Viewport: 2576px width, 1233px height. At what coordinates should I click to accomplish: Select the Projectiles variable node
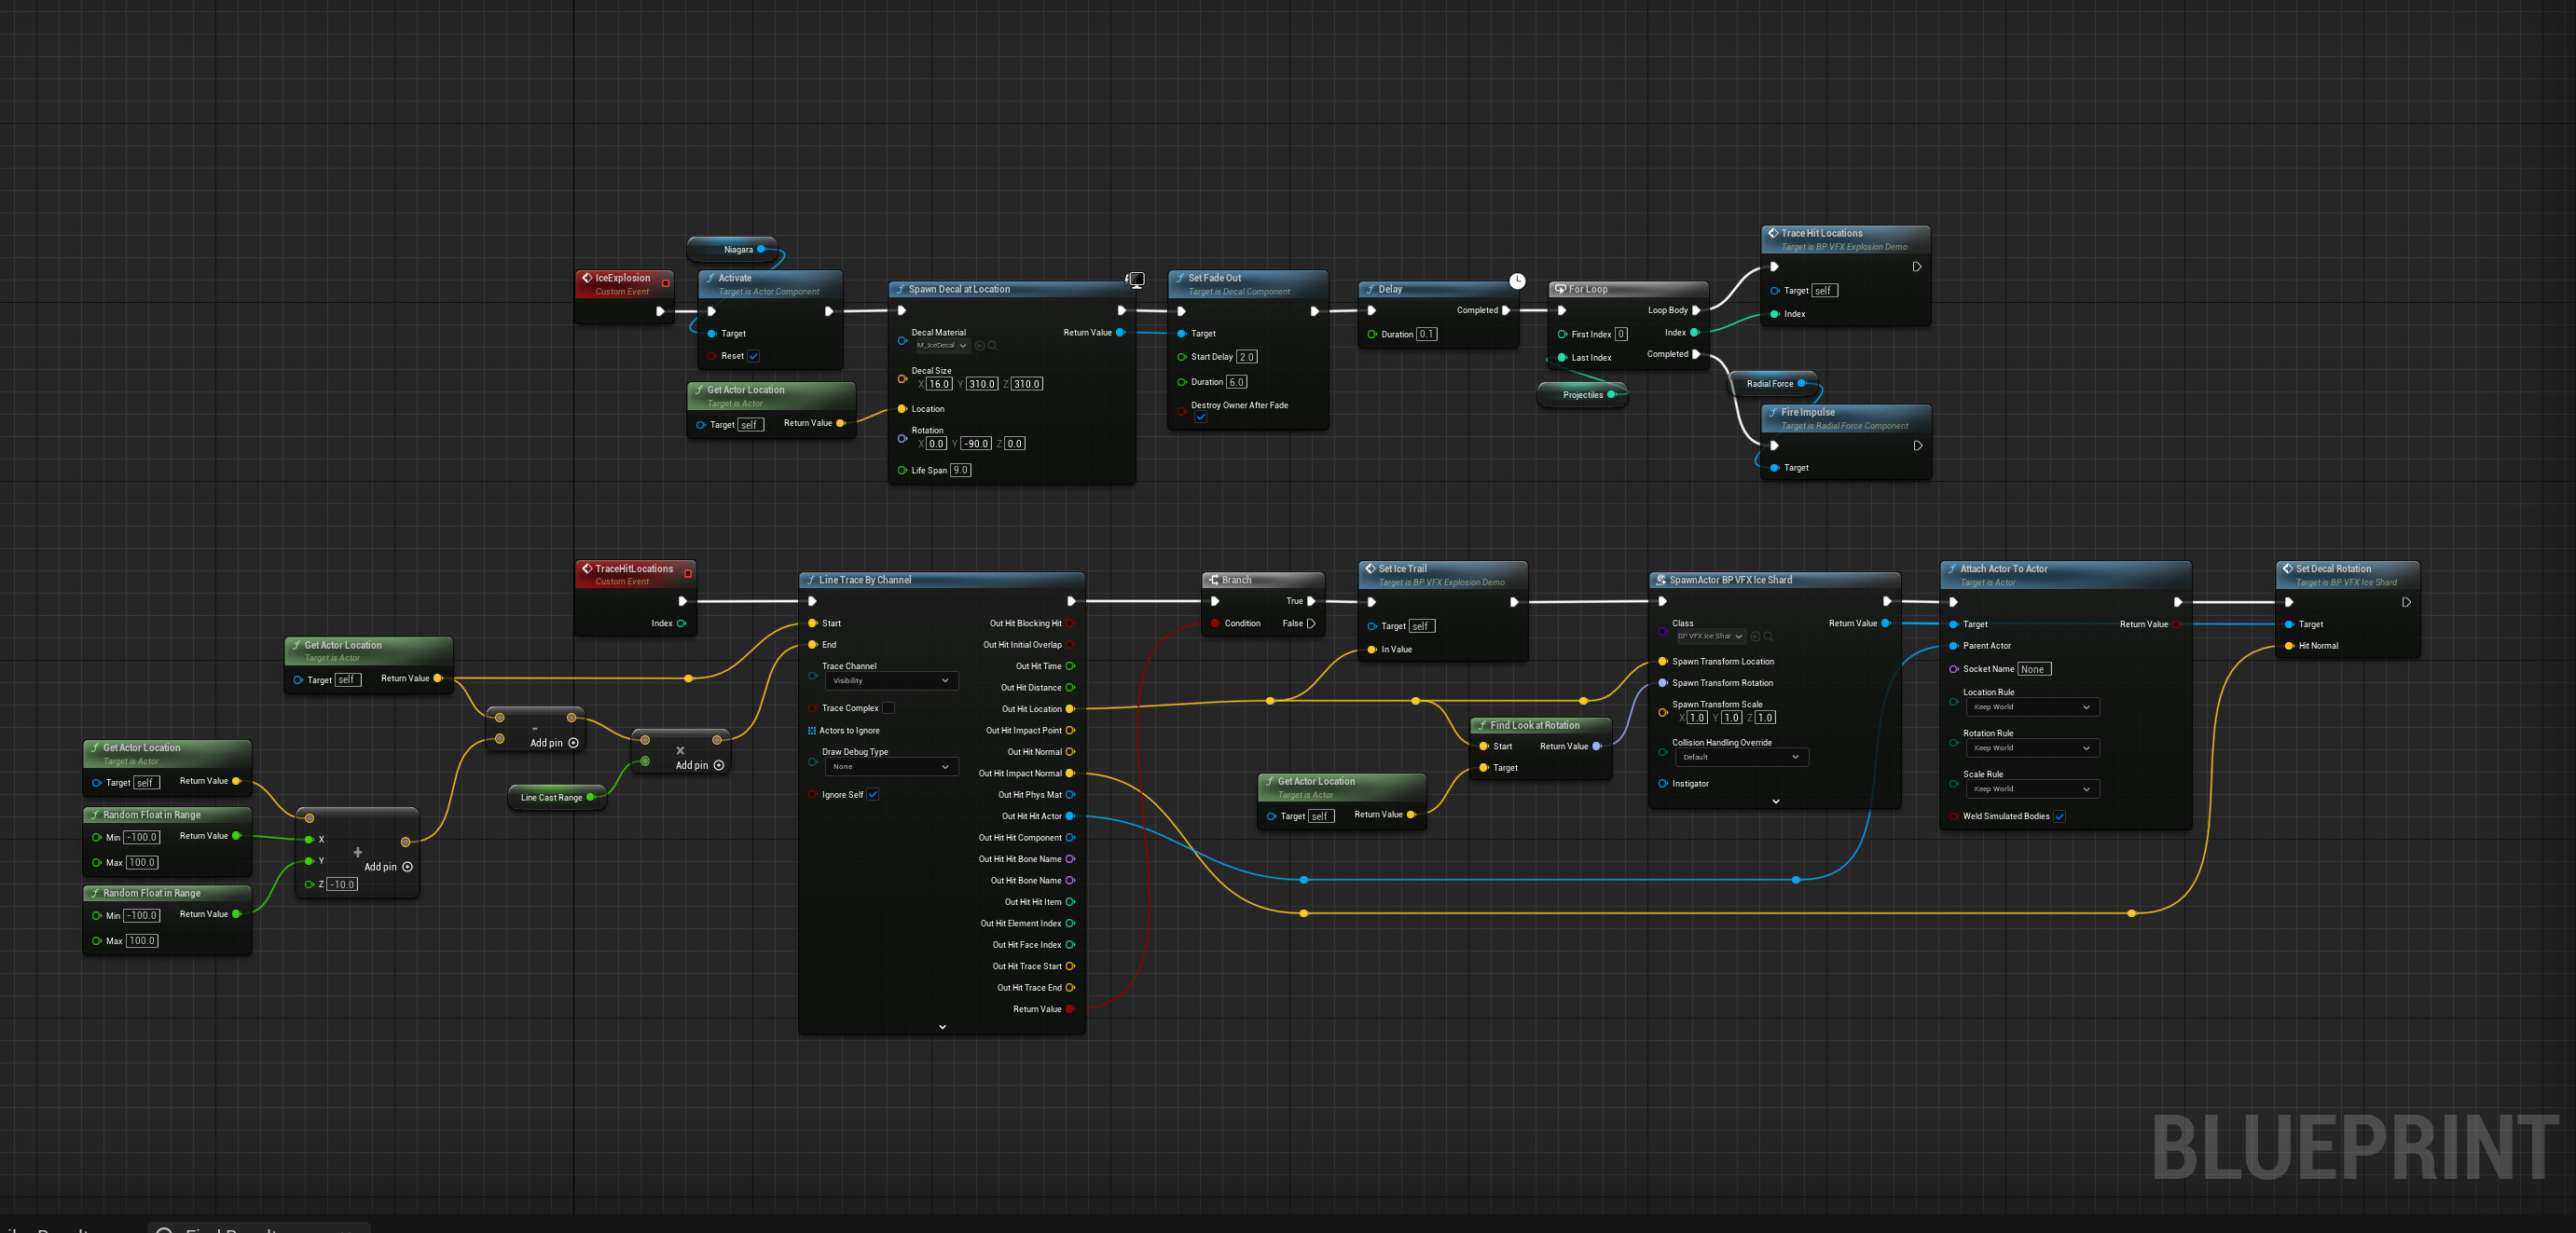click(x=1582, y=395)
